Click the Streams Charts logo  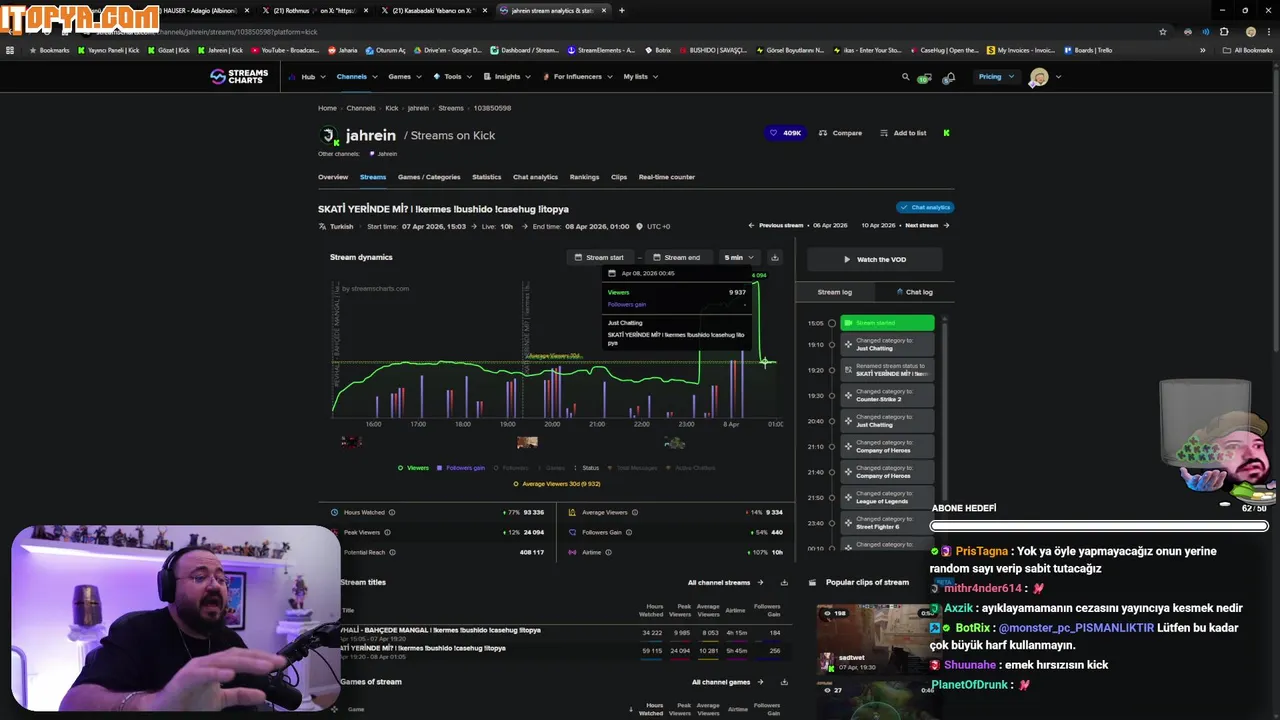[239, 76]
